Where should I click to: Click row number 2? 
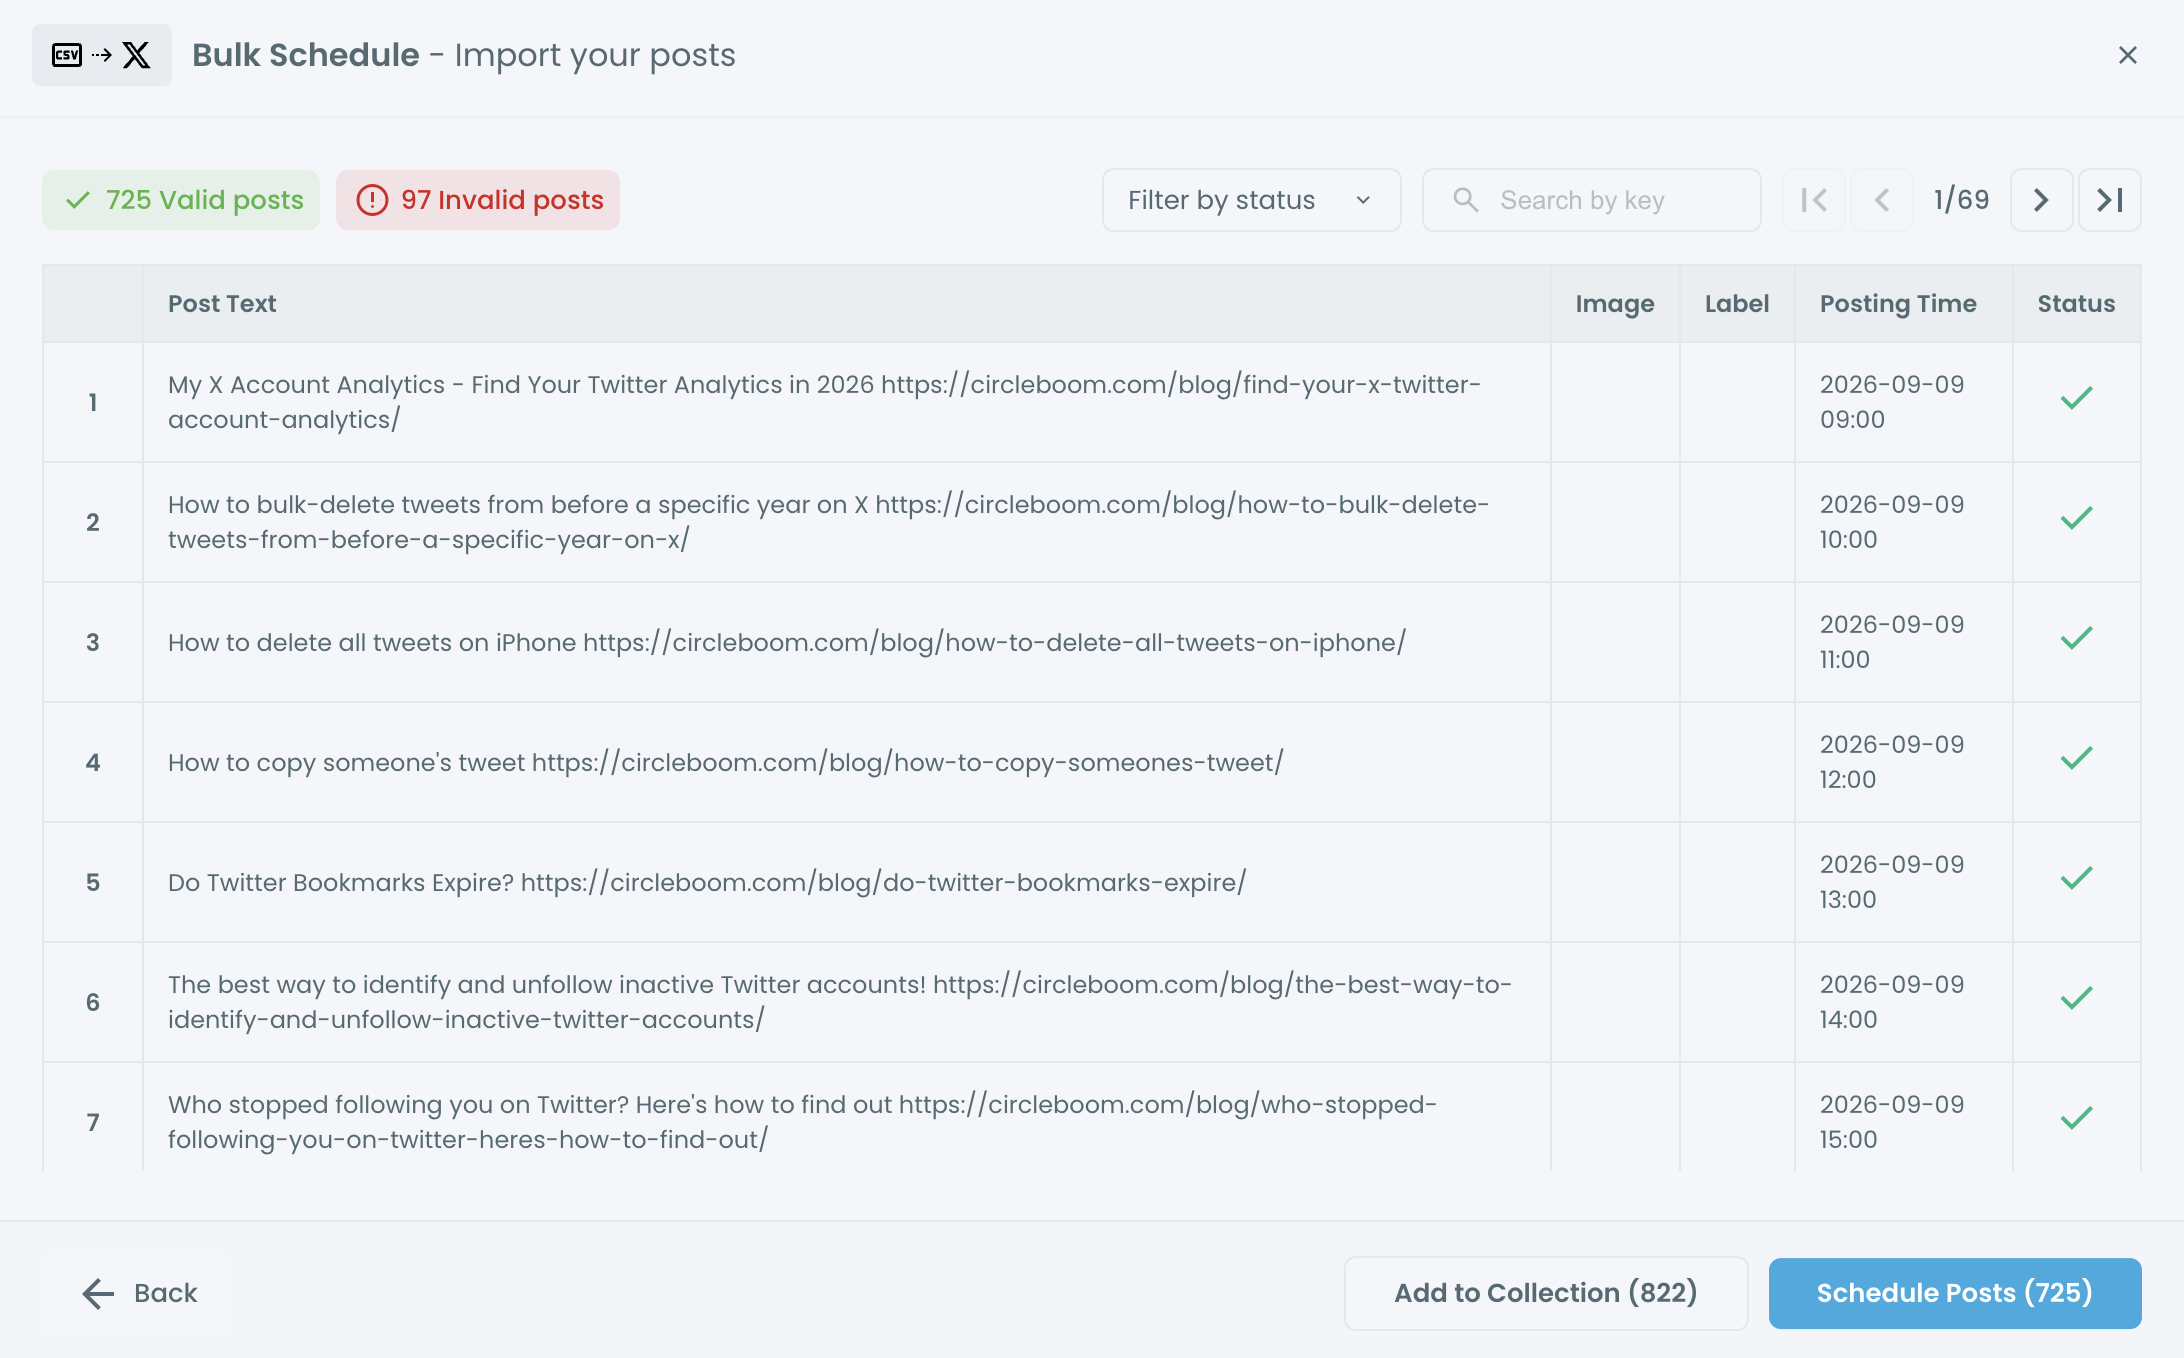coord(93,522)
